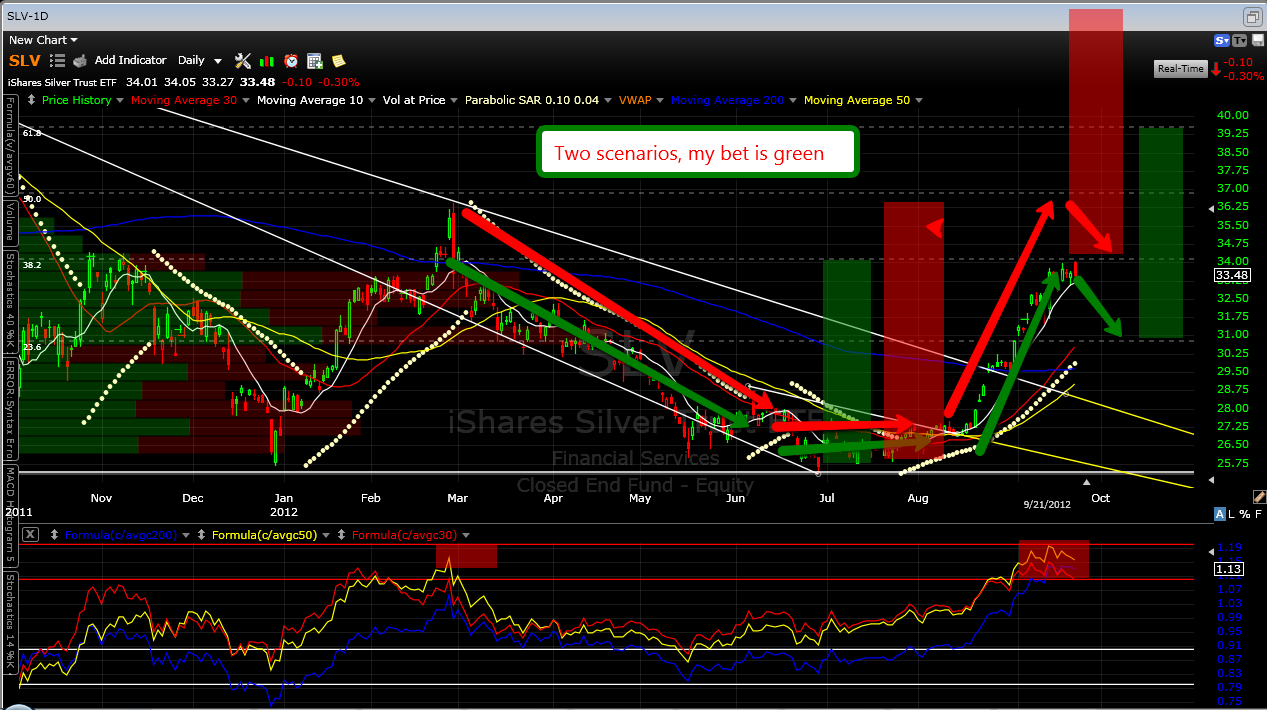Click the Moving Average 50 label
1267x710 pixels.
tap(857, 100)
